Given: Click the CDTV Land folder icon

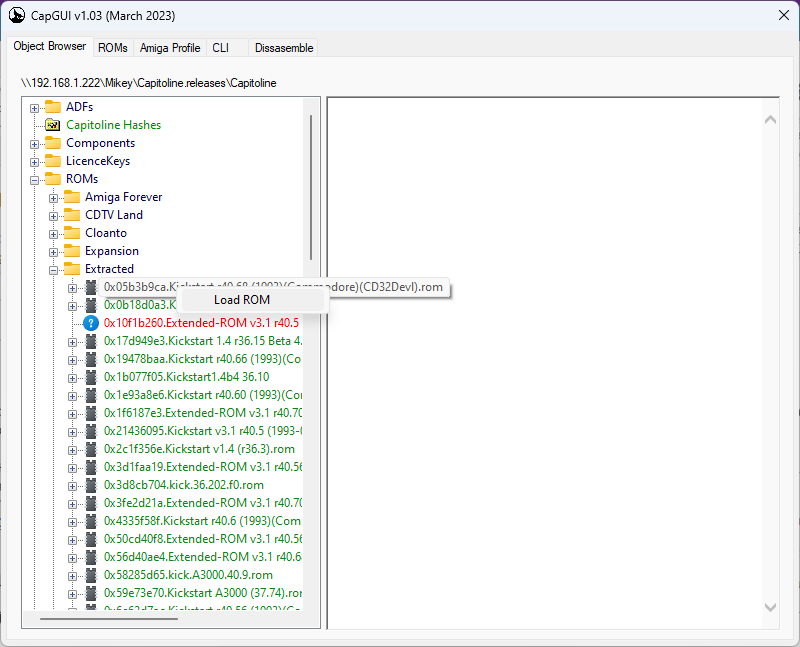Looking at the screenshot, I should [72, 215].
